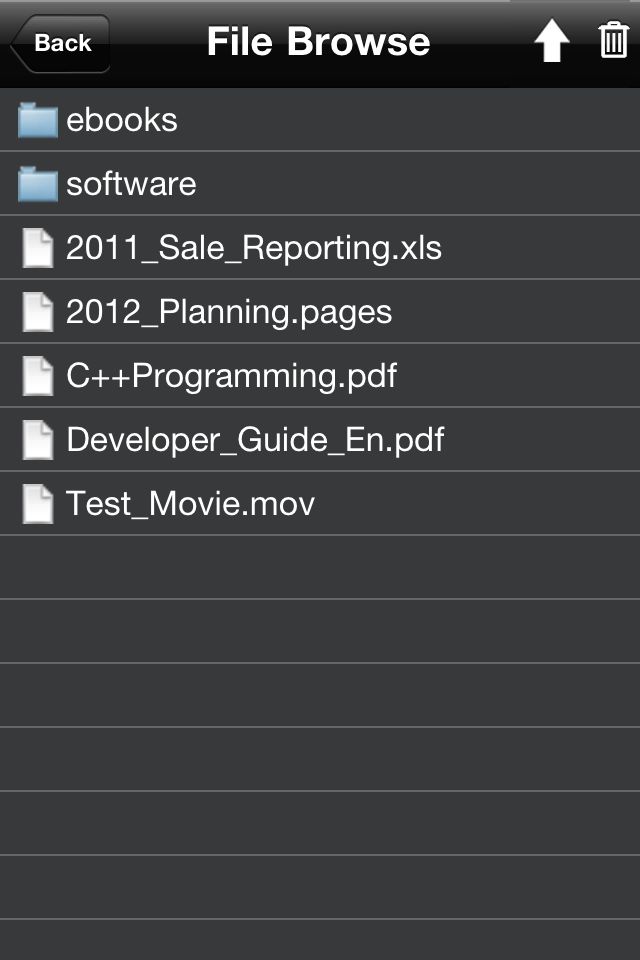
Task: Open the ebooks folder
Action: tap(320, 119)
